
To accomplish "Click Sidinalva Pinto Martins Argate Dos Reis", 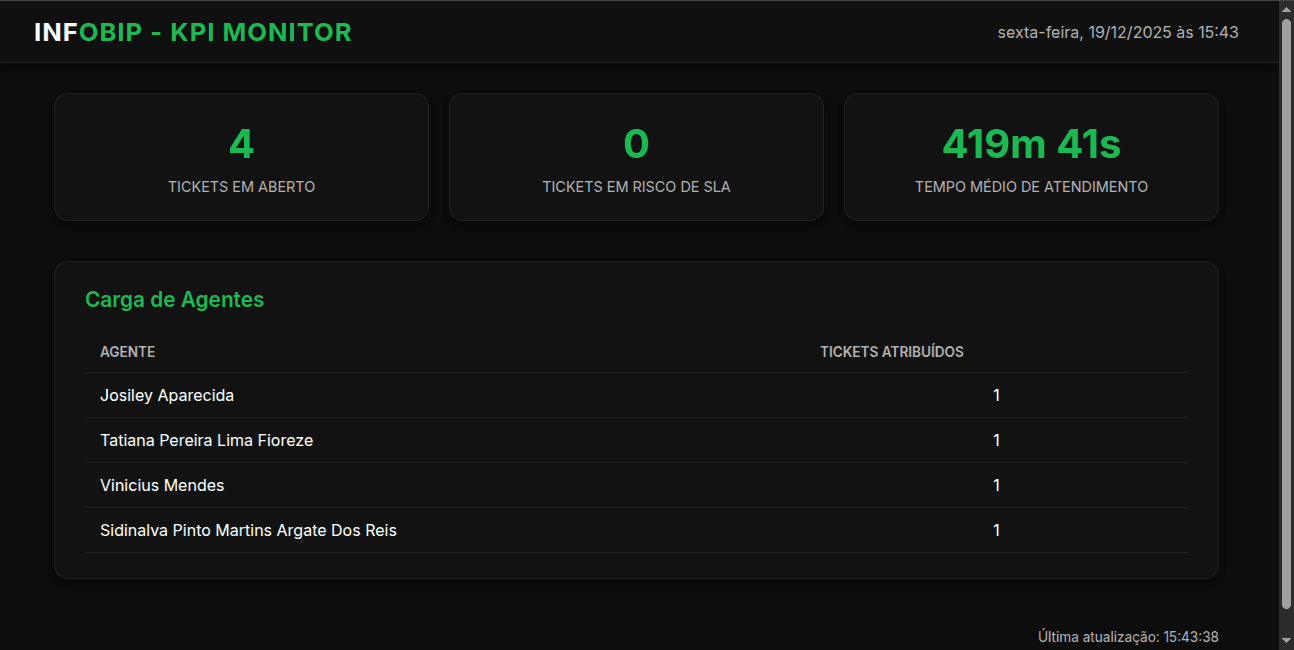I will 400,530.
